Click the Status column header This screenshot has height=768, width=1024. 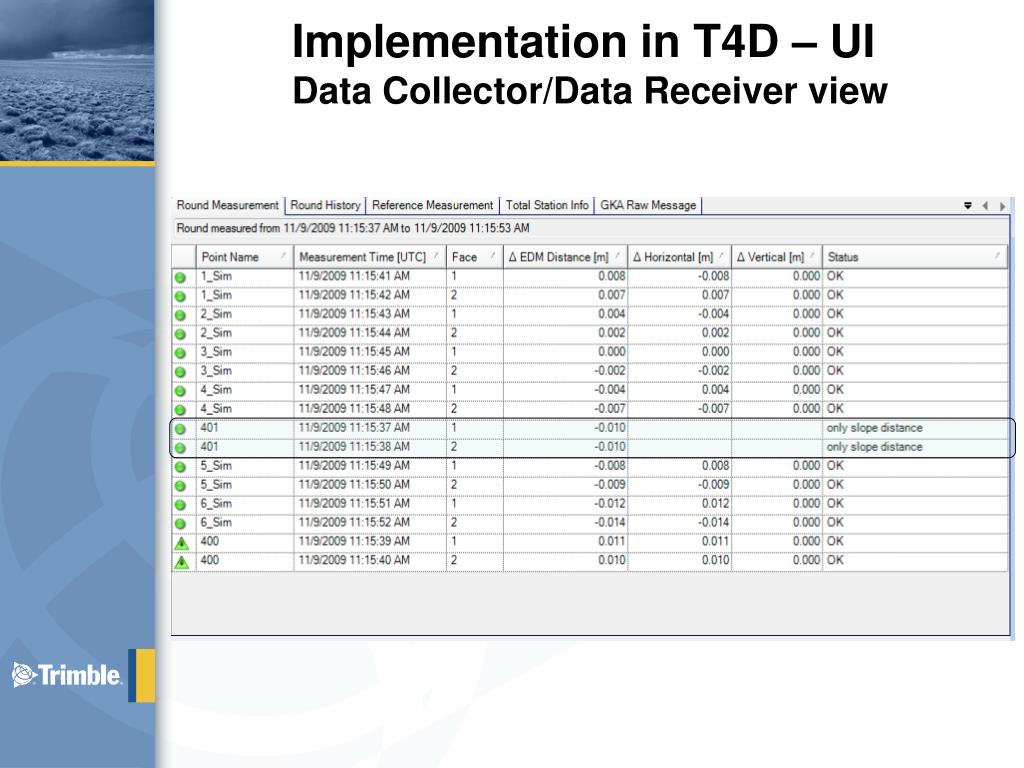[x=914, y=257]
